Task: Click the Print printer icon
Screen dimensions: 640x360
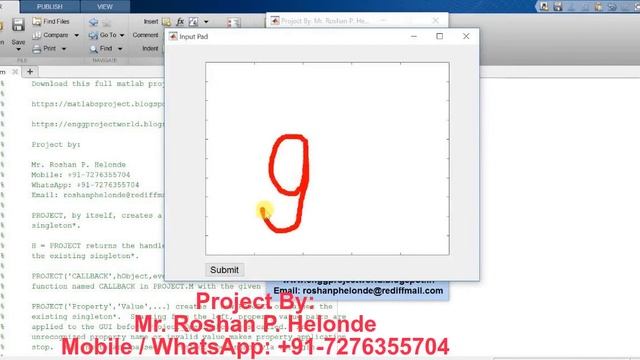Action: pyautogui.click(x=37, y=49)
